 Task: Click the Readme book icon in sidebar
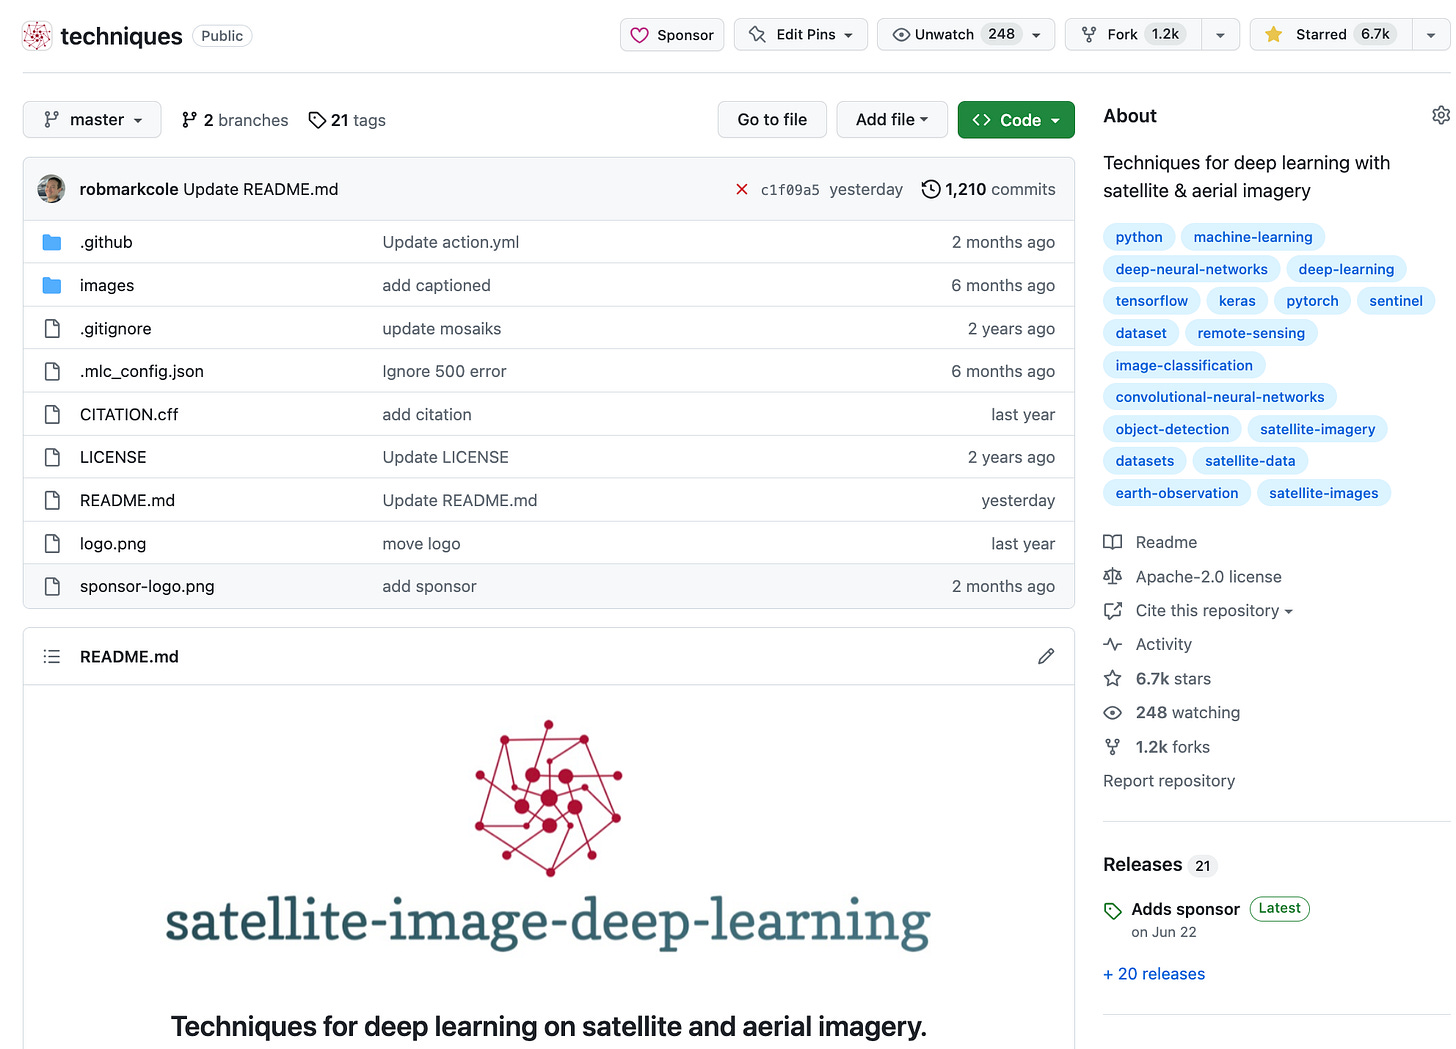click(1112, 542)
